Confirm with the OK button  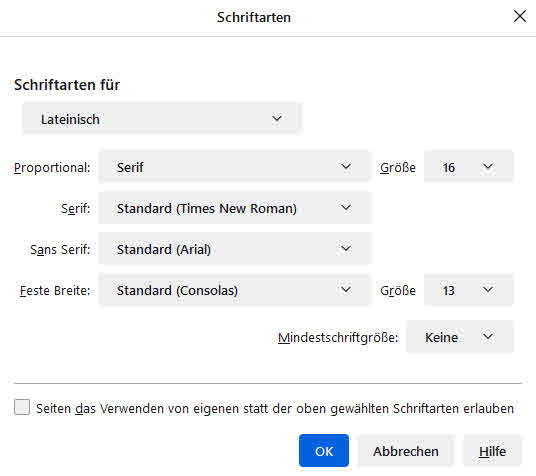324,451
